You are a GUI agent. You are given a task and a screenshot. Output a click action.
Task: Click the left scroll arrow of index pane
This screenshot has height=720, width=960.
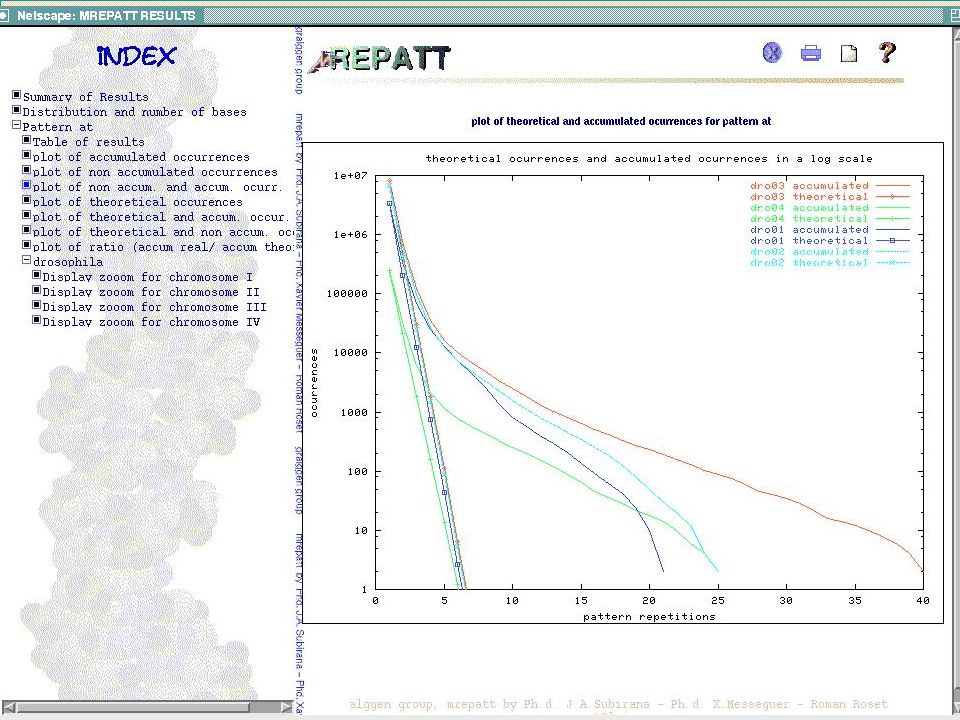(9, 707)
